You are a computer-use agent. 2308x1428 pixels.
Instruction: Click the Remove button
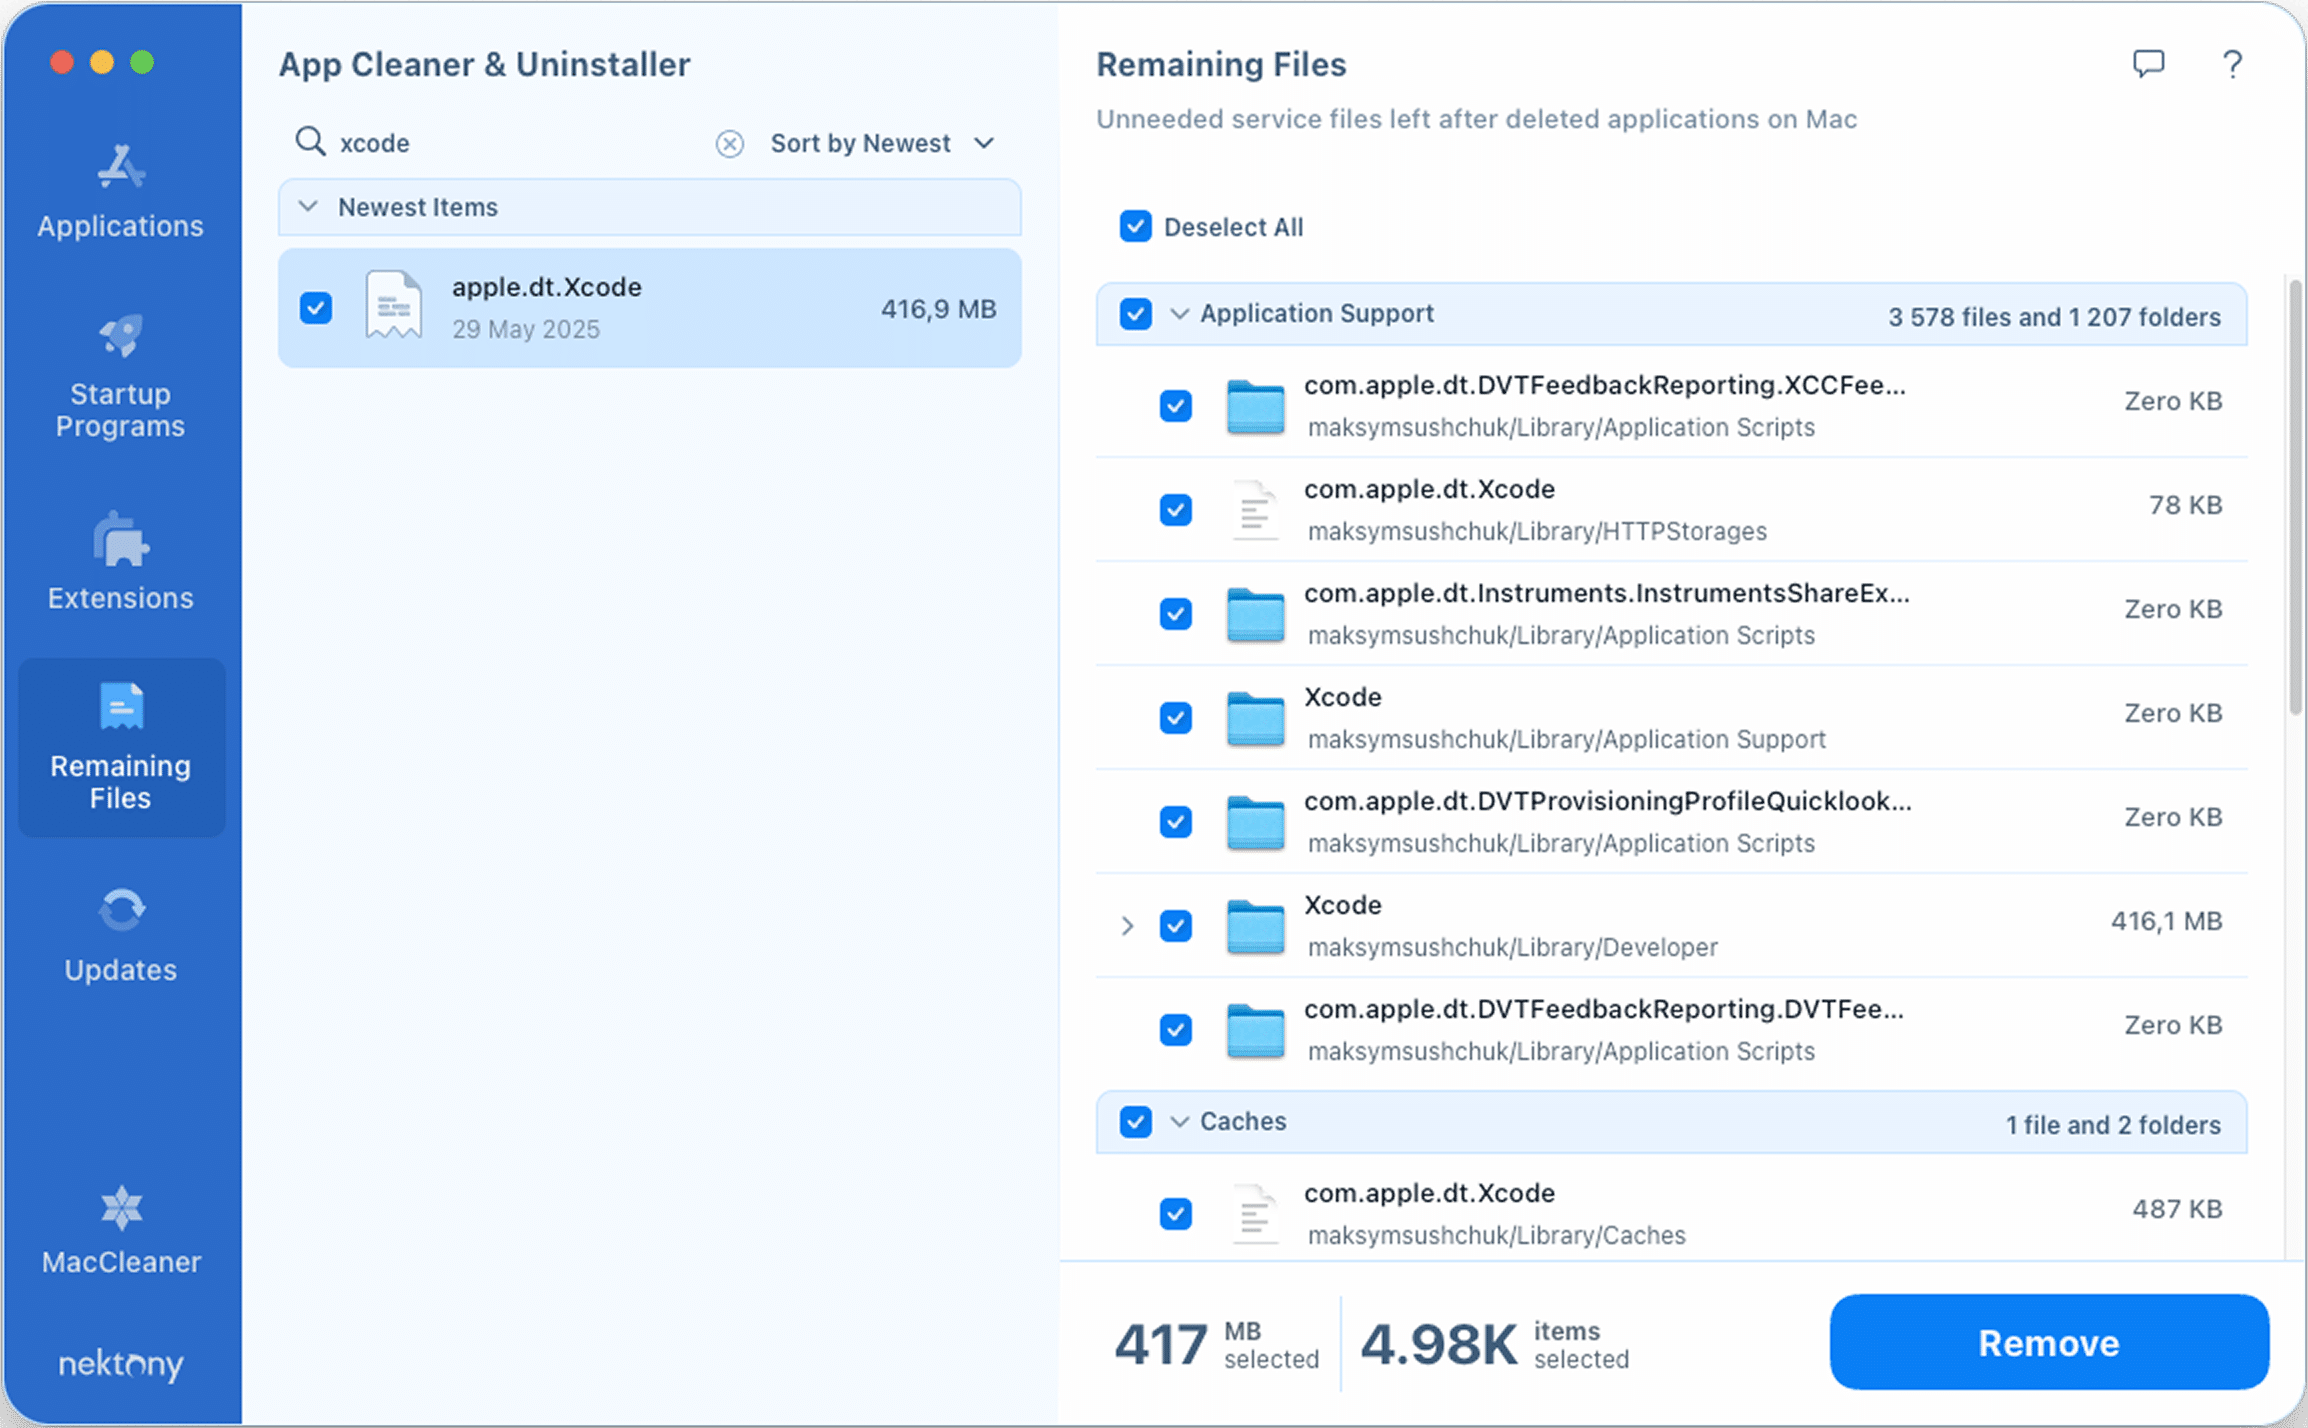pos(2047,1342)
